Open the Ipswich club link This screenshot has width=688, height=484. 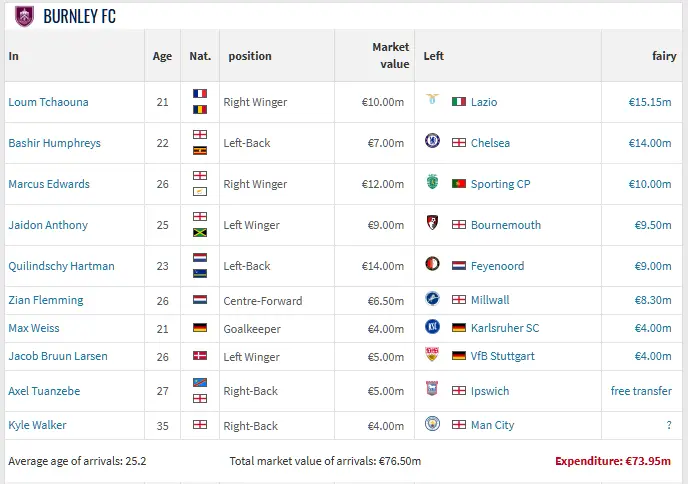tap(489, 391)
